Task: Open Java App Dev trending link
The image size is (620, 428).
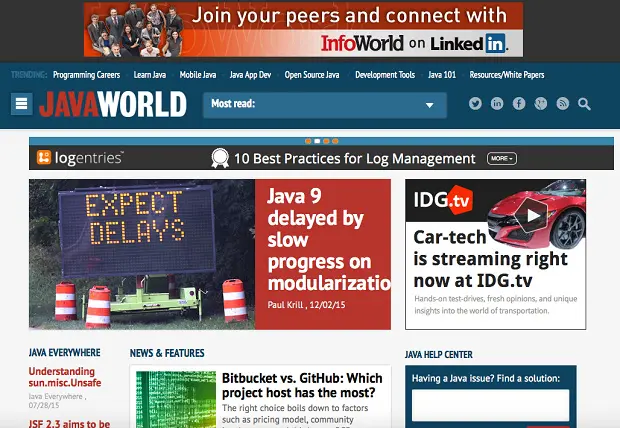Action: tap(250, 75)
